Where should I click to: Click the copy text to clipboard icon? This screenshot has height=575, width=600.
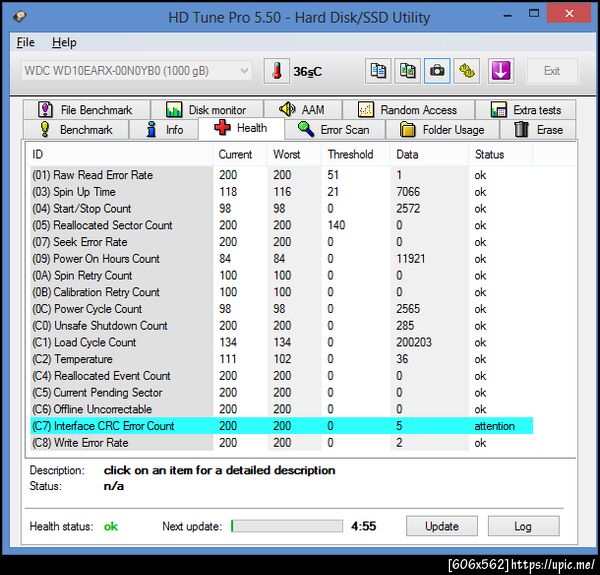pos(378,71)
